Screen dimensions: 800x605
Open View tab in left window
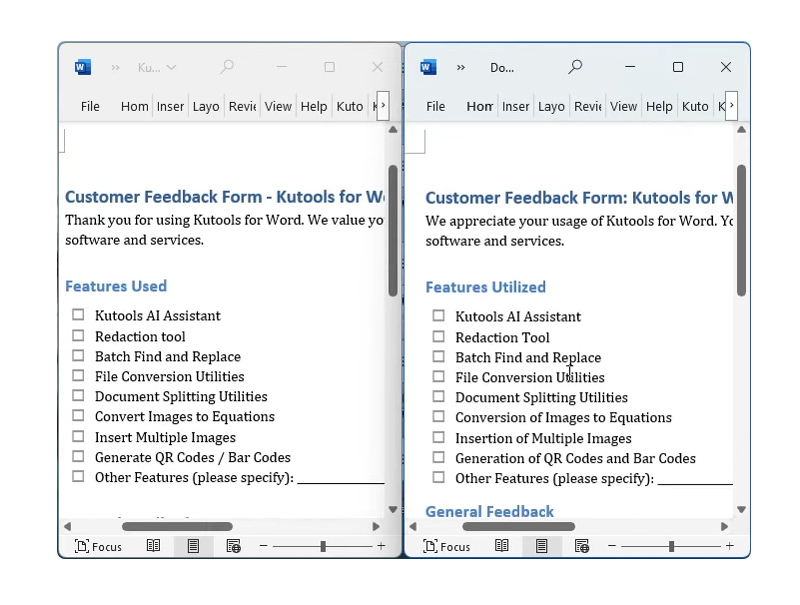tap(278, 106)
